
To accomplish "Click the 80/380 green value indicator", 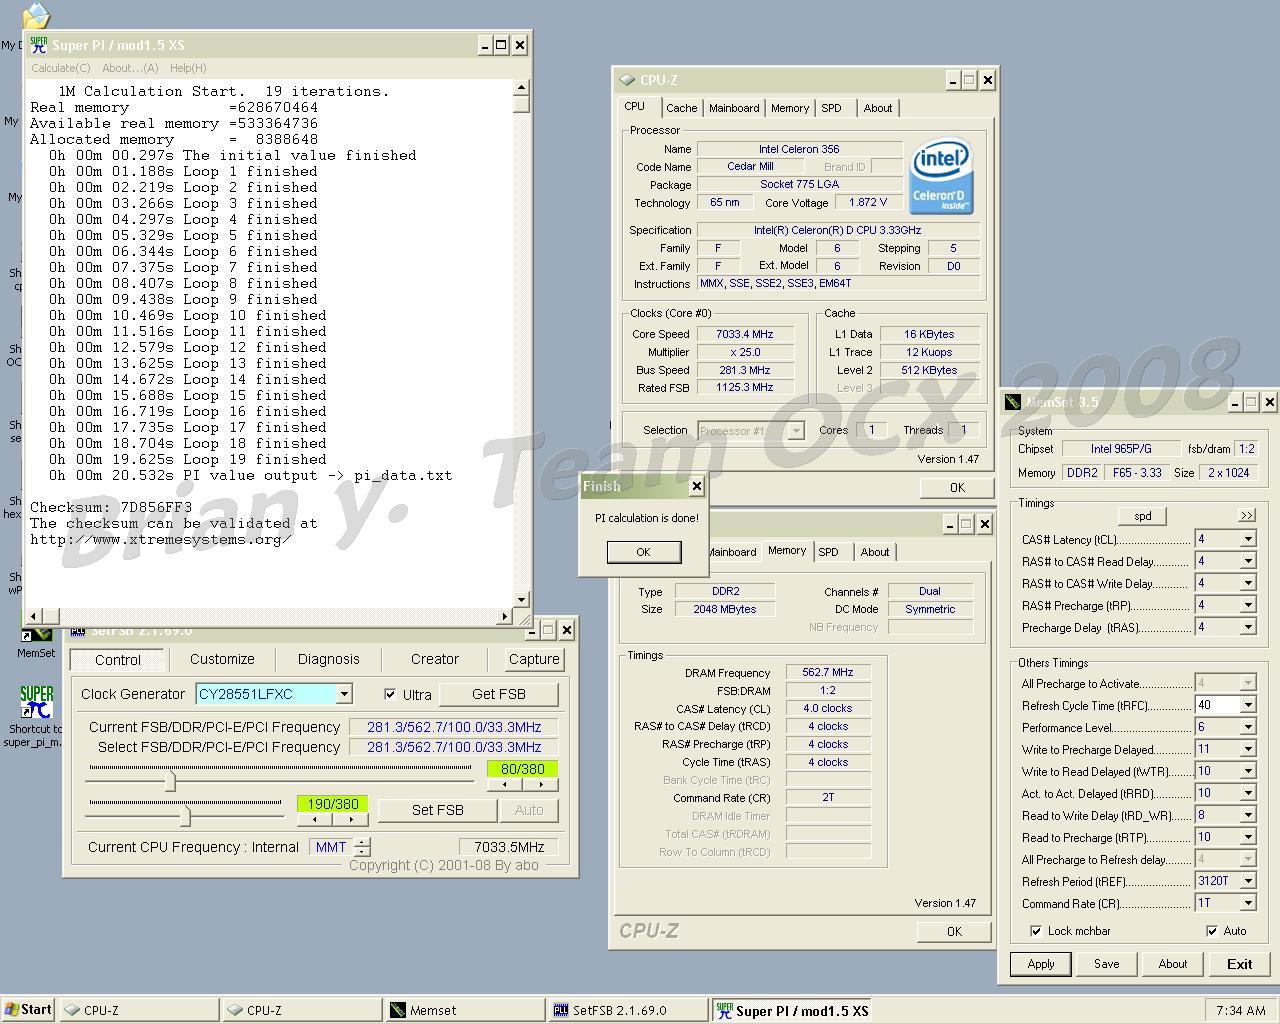I will point(522,769).
